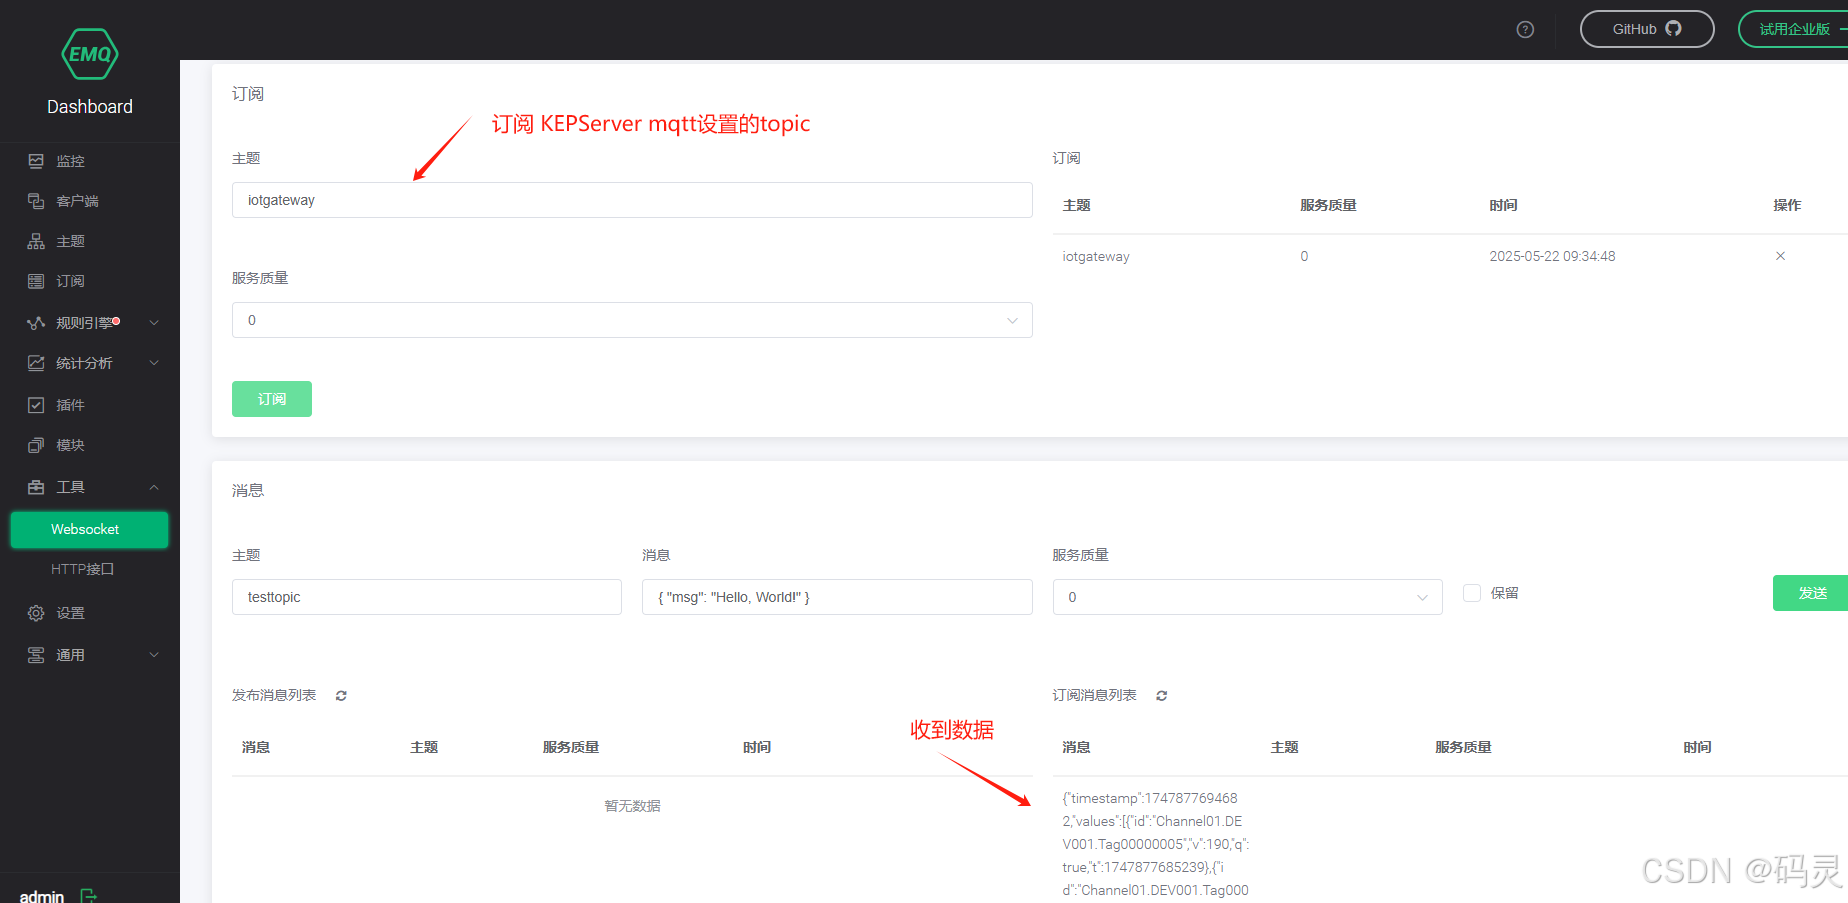Viewport: 1848px width, 903px height.
Task: Click the tools (工具) toolbox icon
Action: (x=36, y=487)
